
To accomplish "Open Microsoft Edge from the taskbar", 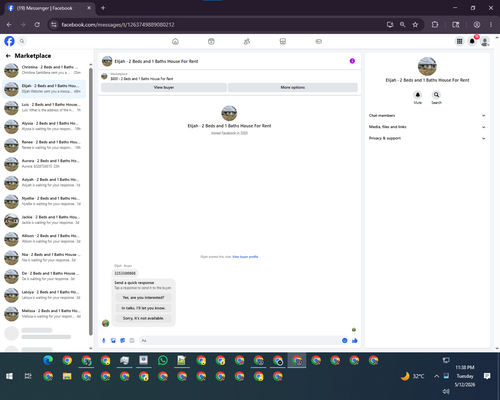I will click(x=48, y=360).
